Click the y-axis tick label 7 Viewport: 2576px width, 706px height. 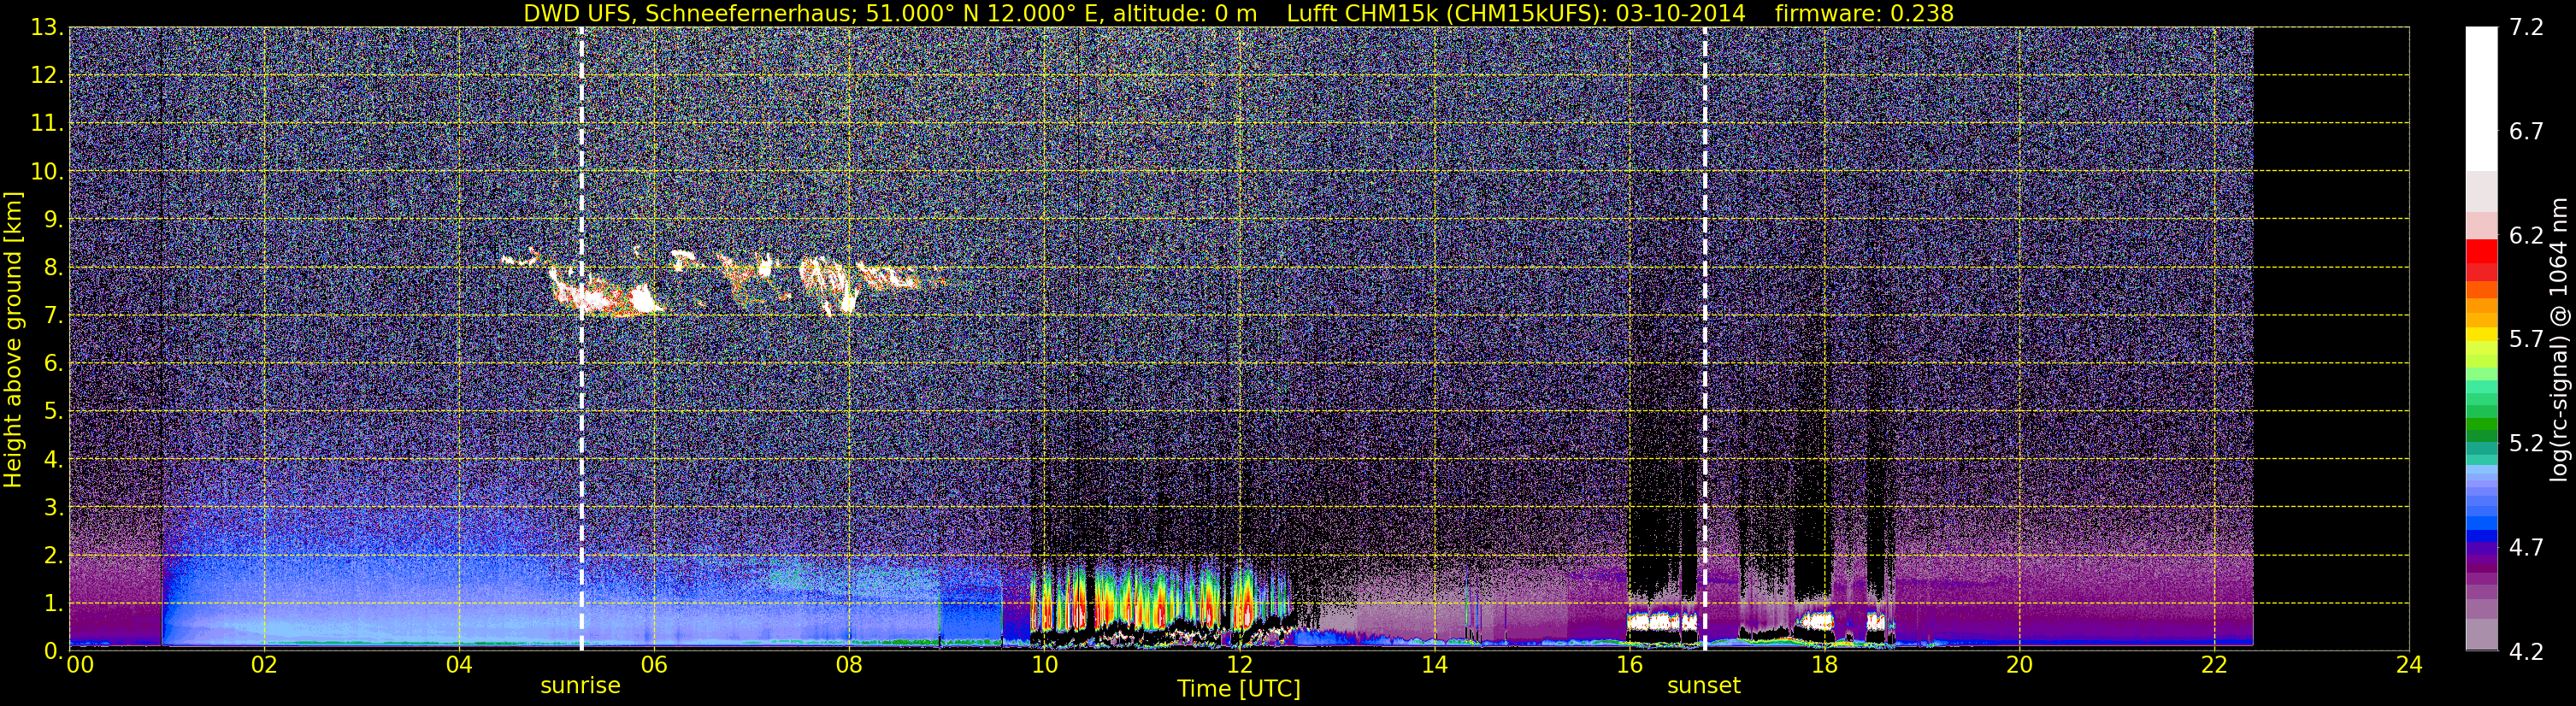[x=53, y=315]
